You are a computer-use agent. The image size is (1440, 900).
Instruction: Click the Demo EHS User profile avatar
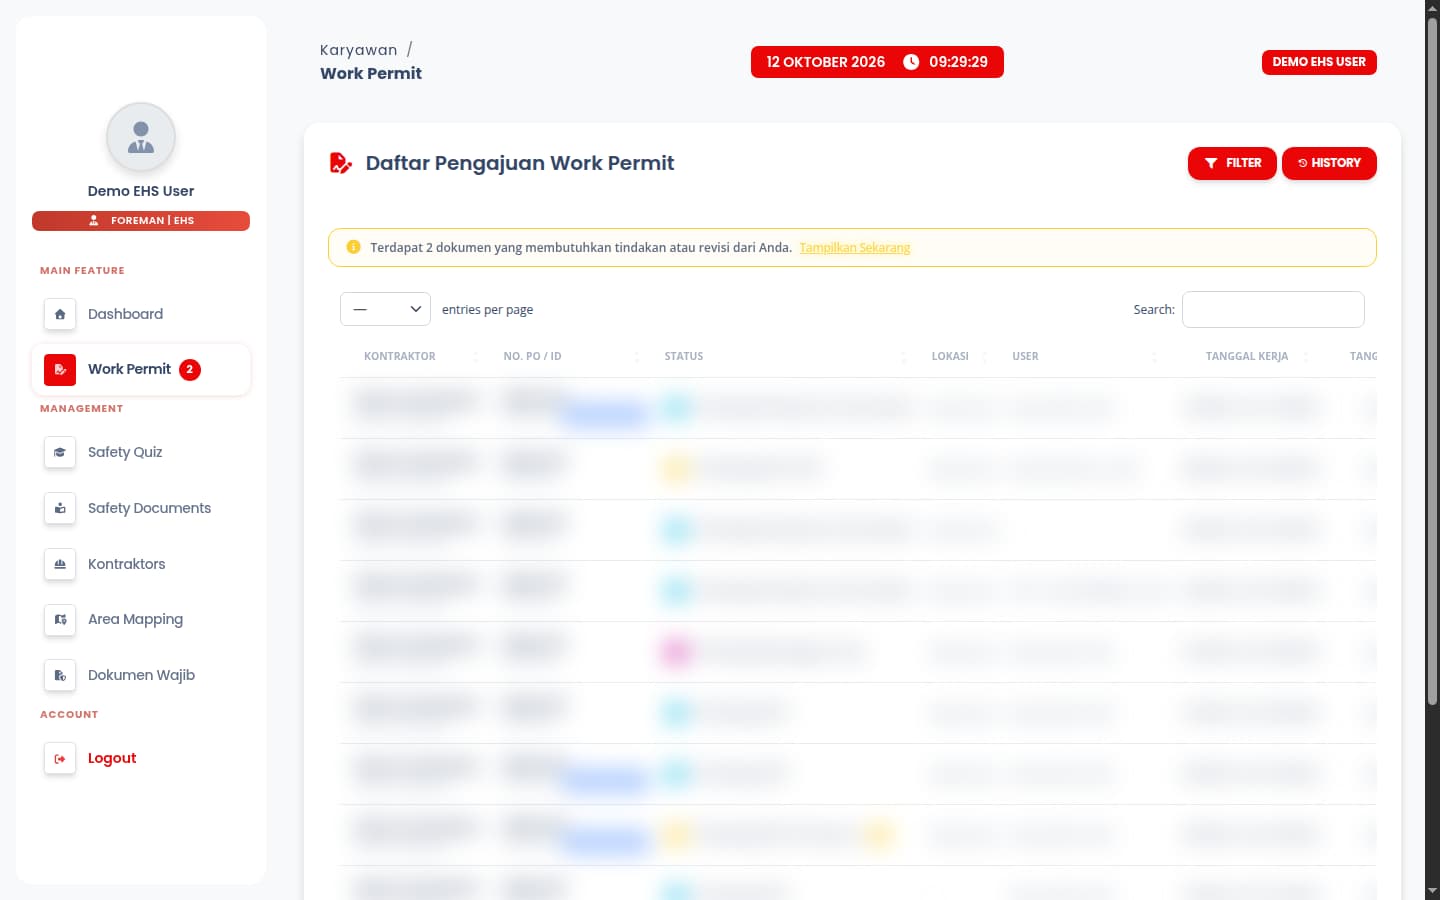141,137
